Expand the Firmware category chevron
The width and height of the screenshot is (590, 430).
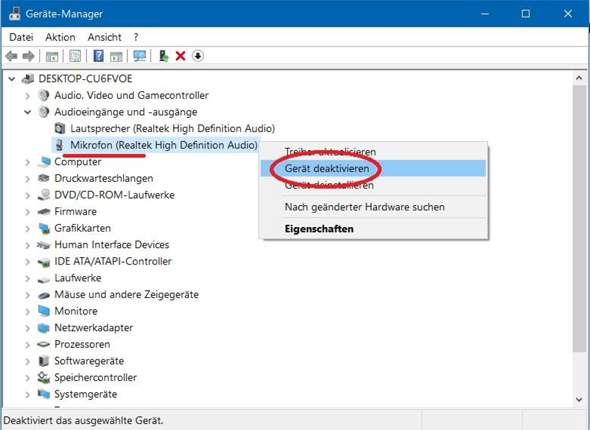(x=27, y=212)
